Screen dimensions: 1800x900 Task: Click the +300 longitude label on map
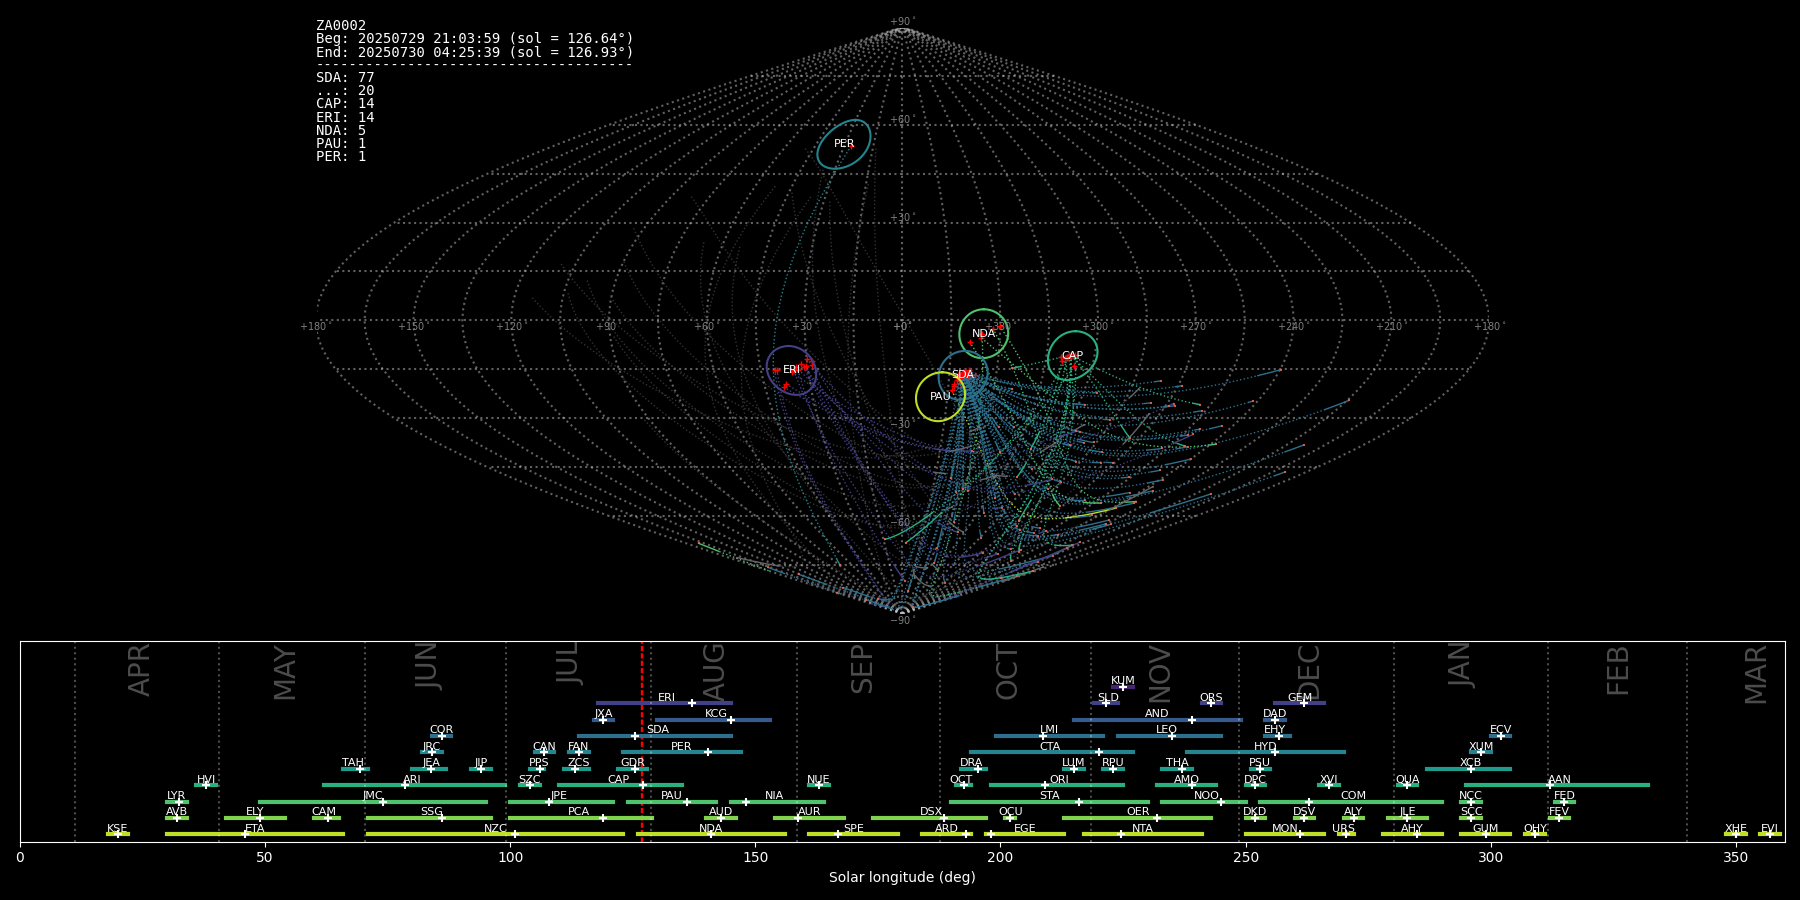[1095, 327]
